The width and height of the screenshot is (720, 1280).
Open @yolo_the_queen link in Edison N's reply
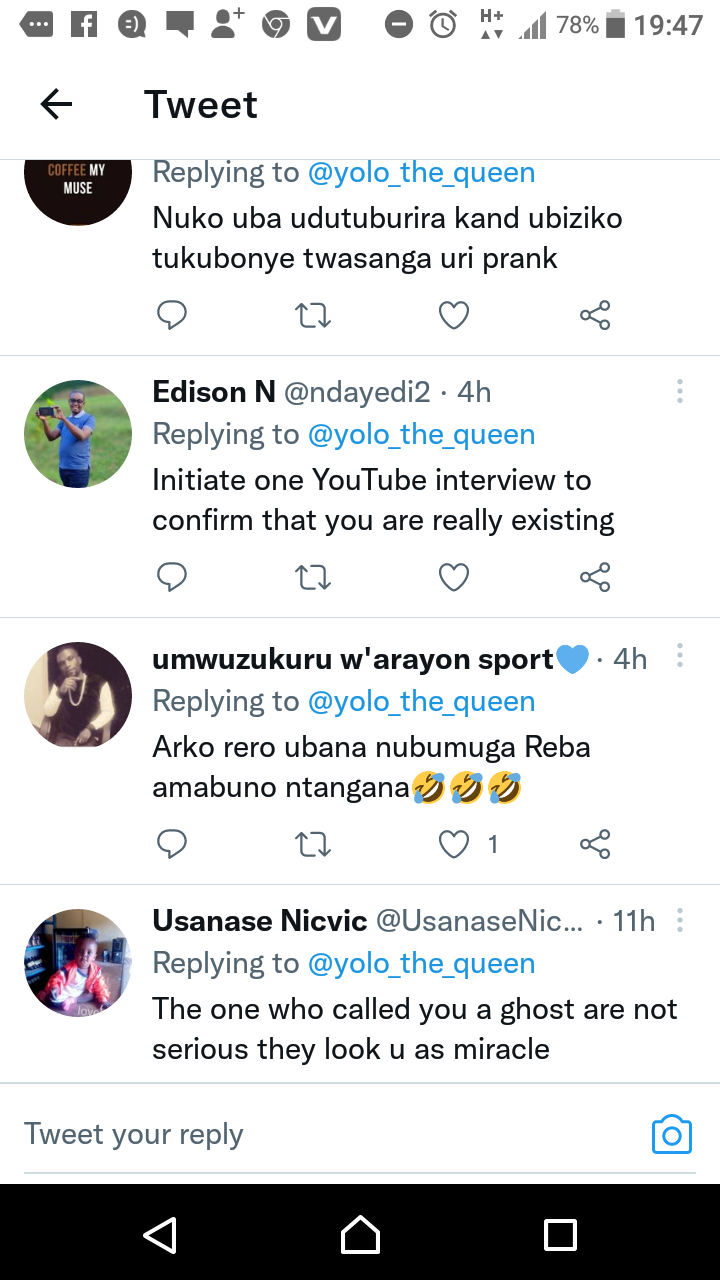tap(421, 435)
